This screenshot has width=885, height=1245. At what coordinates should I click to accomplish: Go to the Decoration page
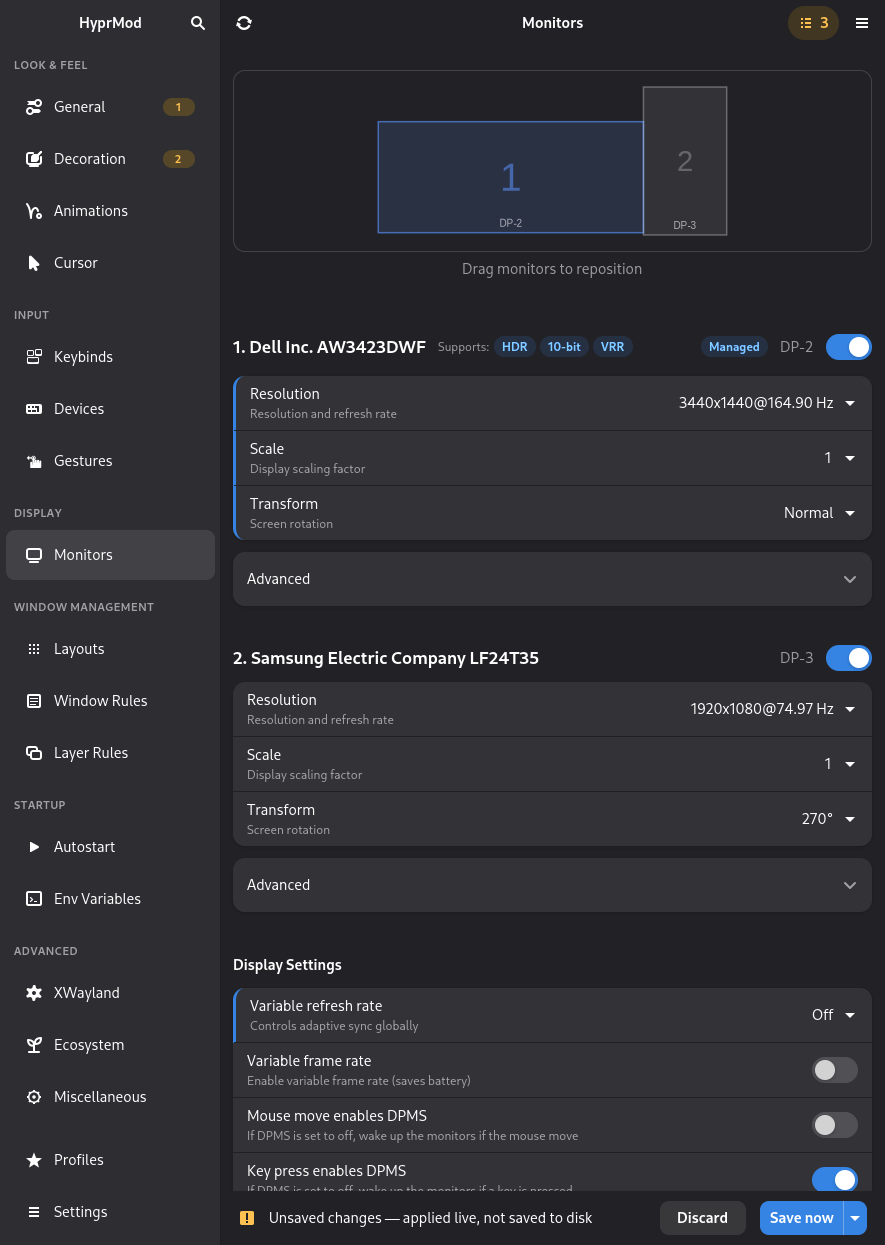(x=110, y=159)
